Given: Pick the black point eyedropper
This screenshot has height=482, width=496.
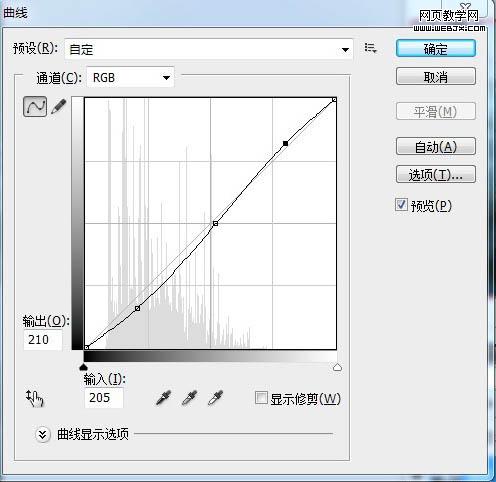Looking at the screenshot, I should 163,398.
